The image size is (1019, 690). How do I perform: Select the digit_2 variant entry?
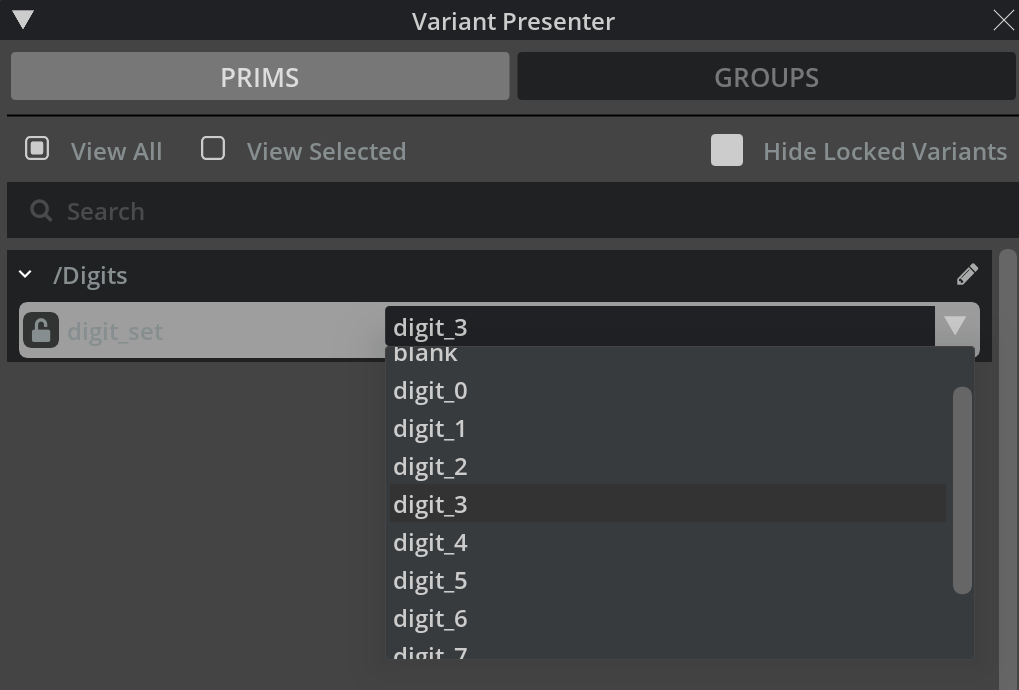(430, 467)
